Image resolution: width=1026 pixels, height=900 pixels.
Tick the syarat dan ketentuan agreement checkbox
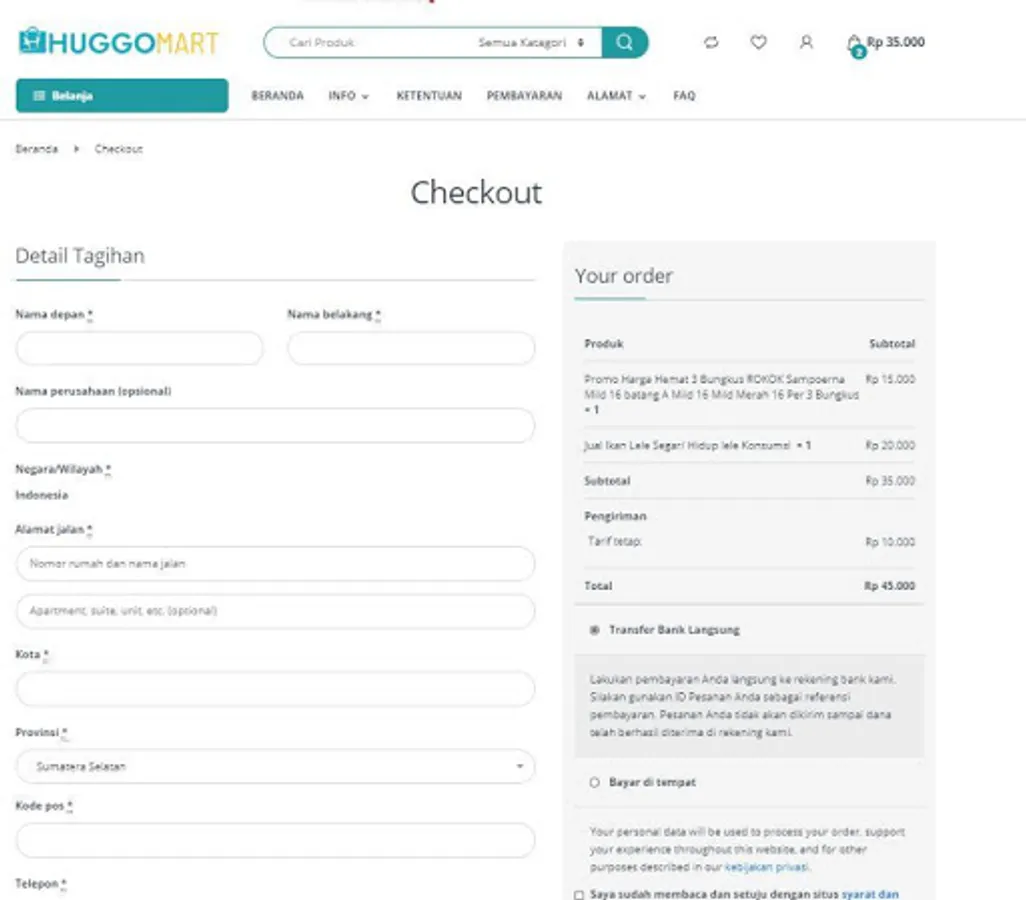[579, 895]
